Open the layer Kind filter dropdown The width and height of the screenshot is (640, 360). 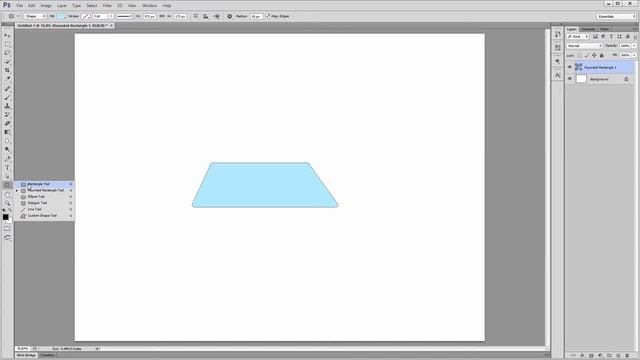578,37
